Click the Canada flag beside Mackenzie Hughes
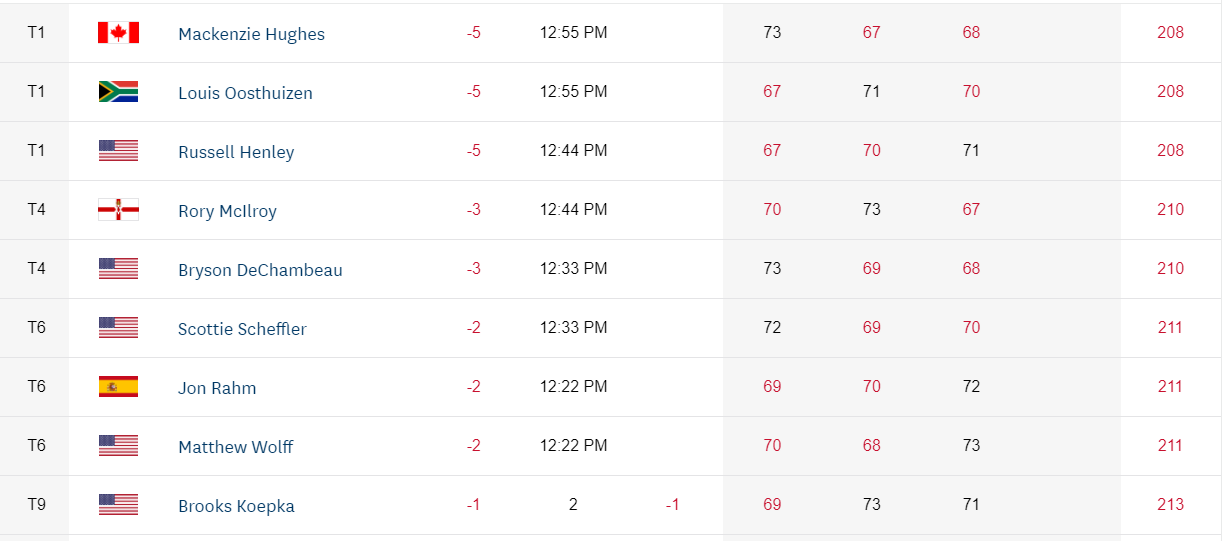The image size is (1222, 541). point(118,33)
